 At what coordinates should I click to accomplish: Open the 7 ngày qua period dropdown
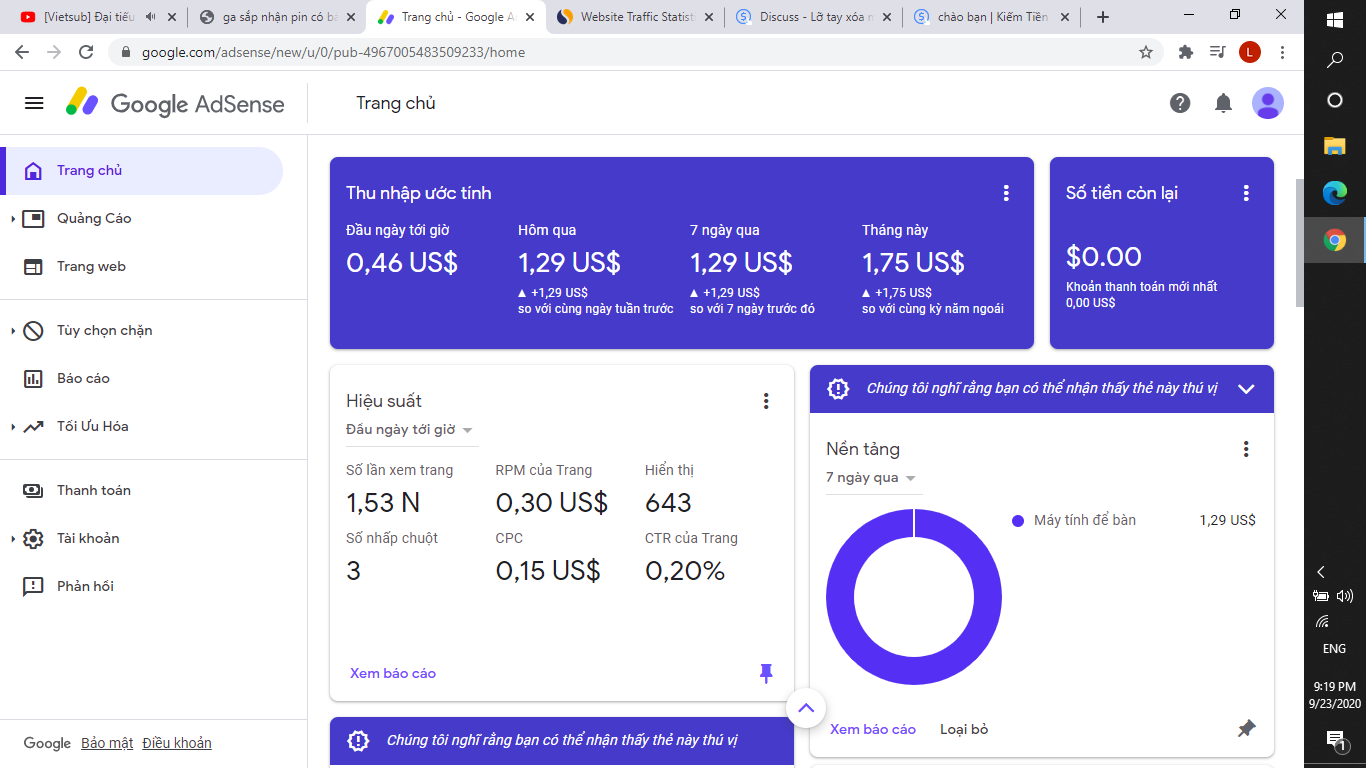[871, 478]
